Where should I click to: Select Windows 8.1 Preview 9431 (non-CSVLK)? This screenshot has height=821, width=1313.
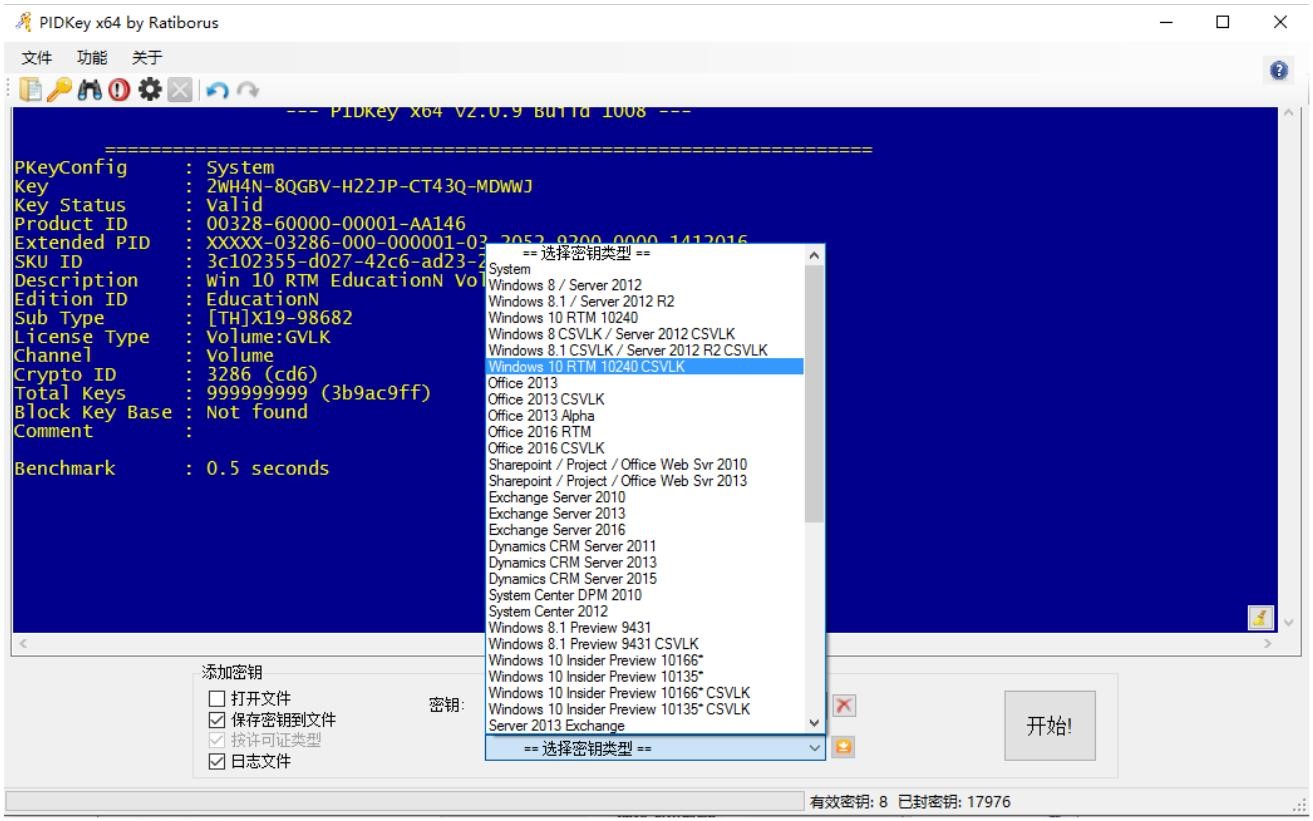(645, 627)
